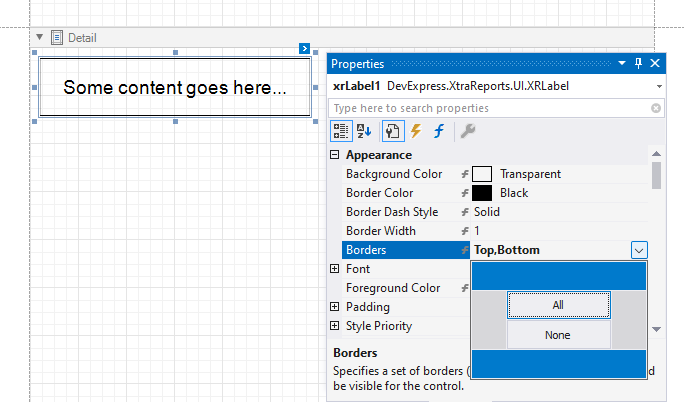The image size is (684, 402).
Task: Click the wrench settings icon
Action: pyautogui.click(x=468, y=131)
